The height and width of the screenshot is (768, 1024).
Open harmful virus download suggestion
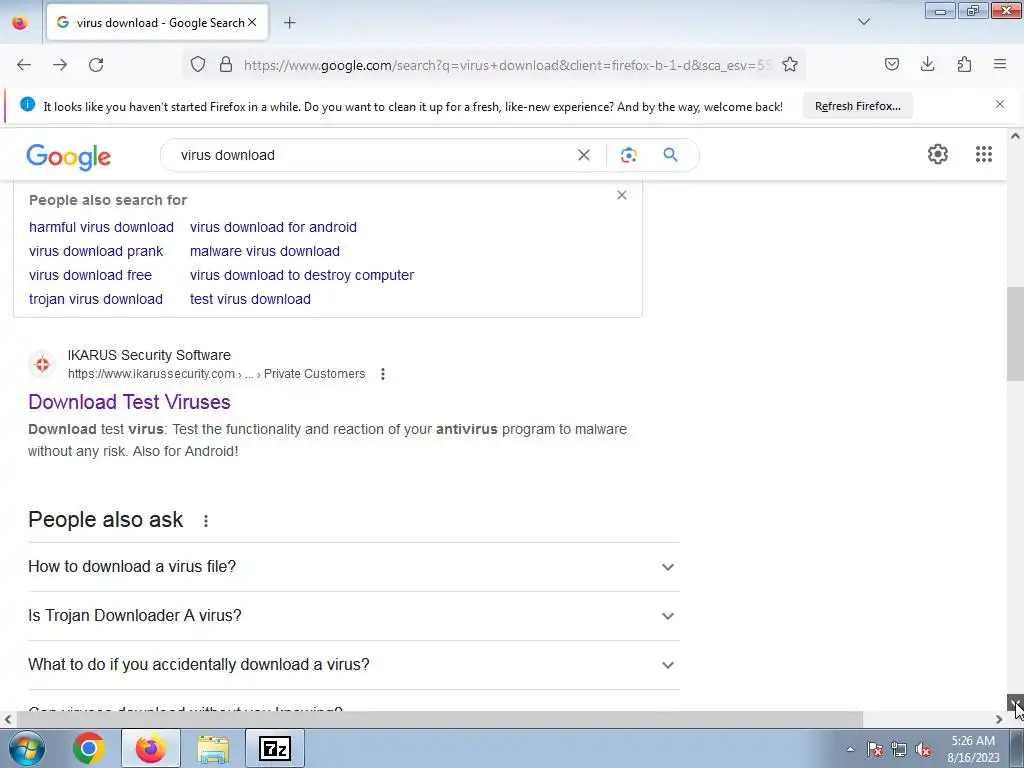(x=101, y=227)
